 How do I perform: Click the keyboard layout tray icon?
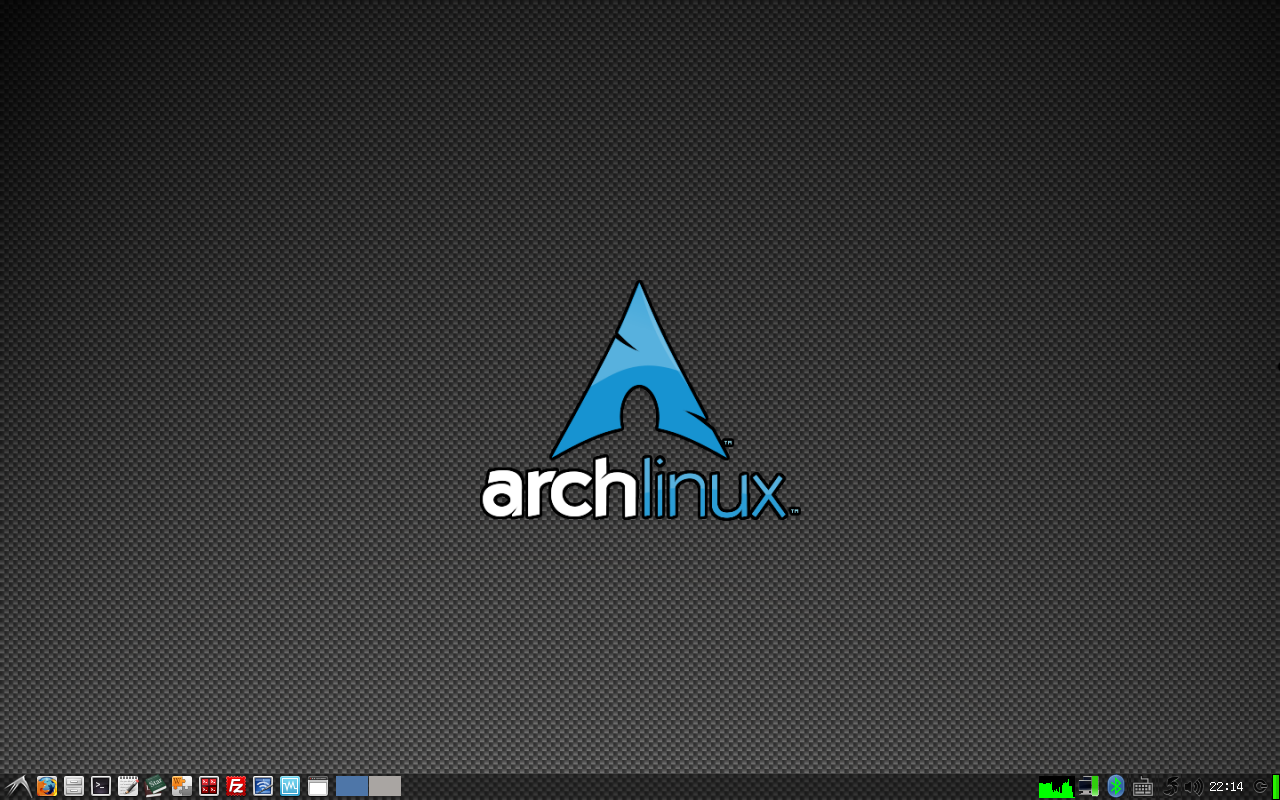pyautogui.click(x=1143, y=787)
